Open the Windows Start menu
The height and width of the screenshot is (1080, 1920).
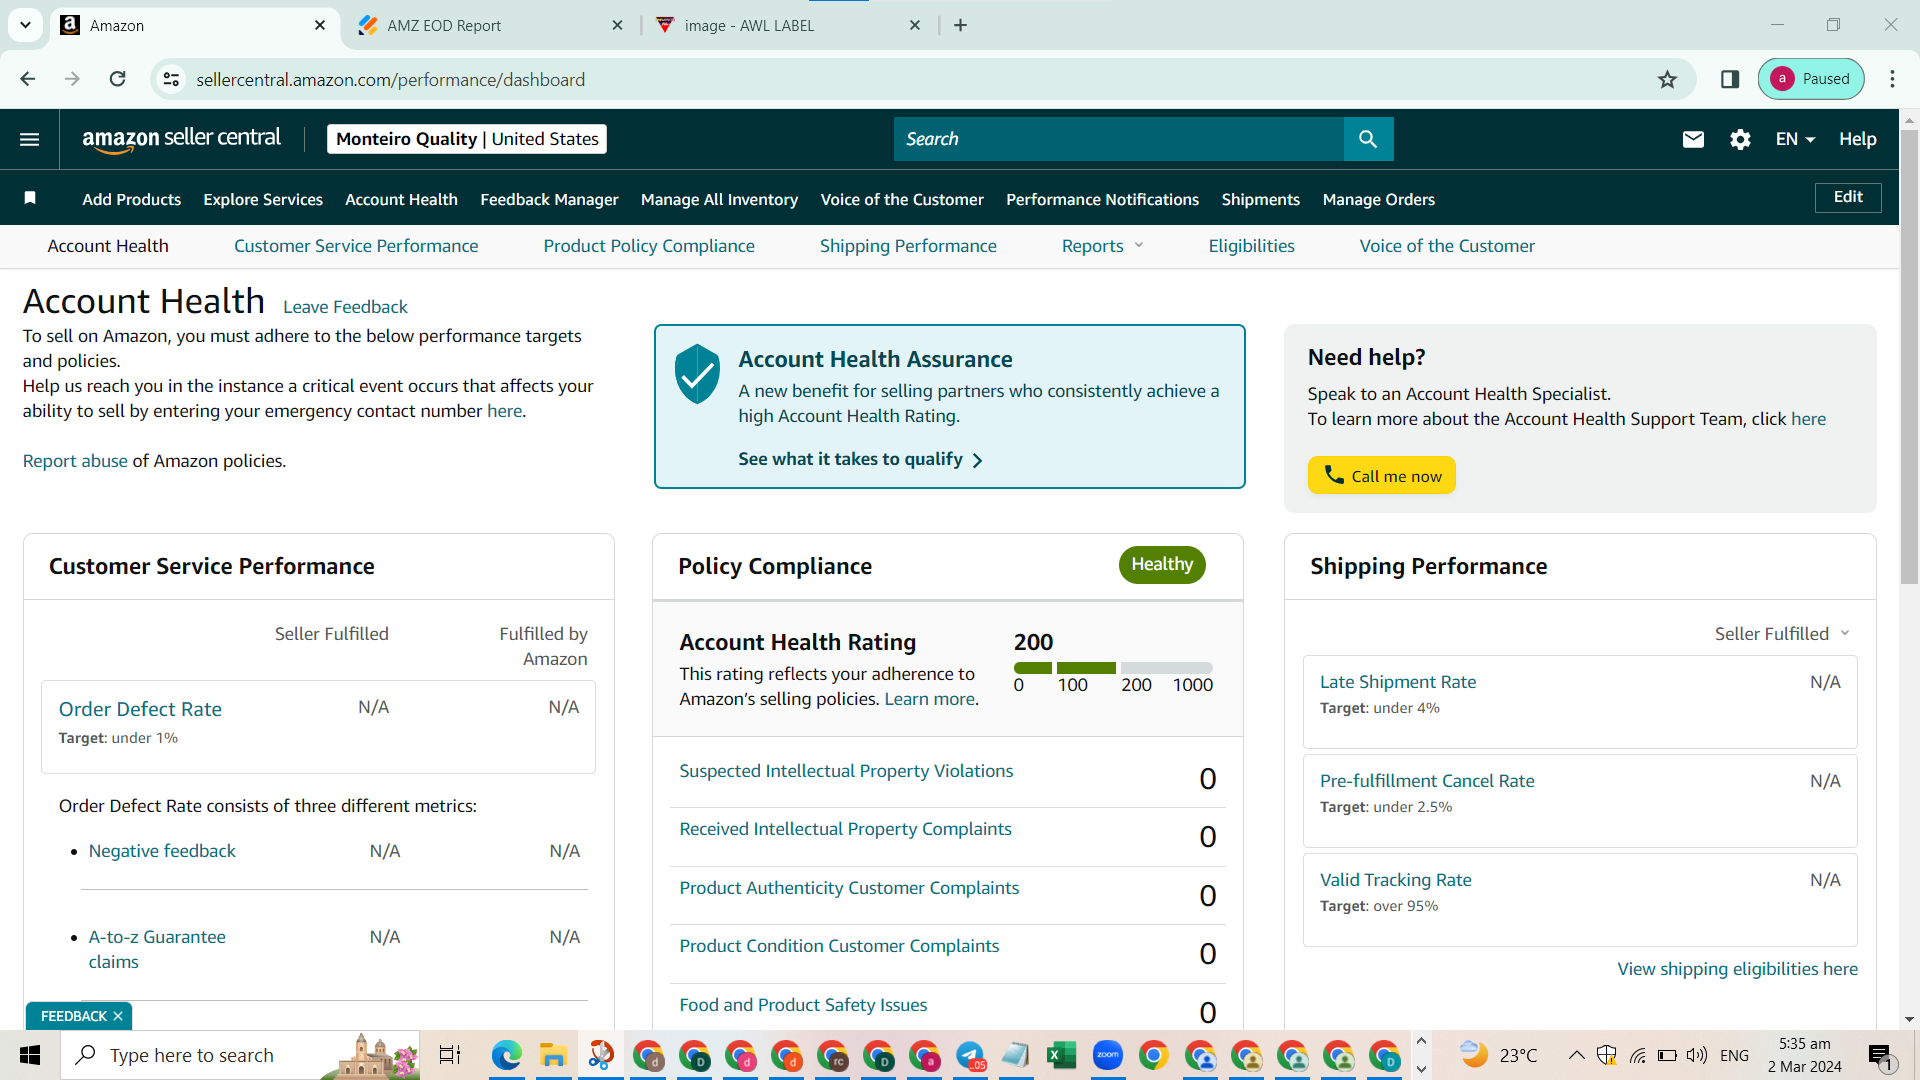click(x=30, y=1055)
